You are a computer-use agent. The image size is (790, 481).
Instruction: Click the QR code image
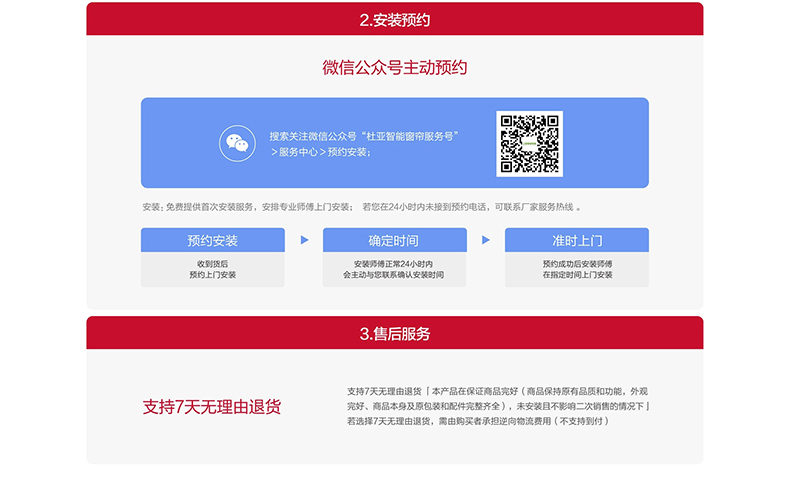(x=529, y=143)
